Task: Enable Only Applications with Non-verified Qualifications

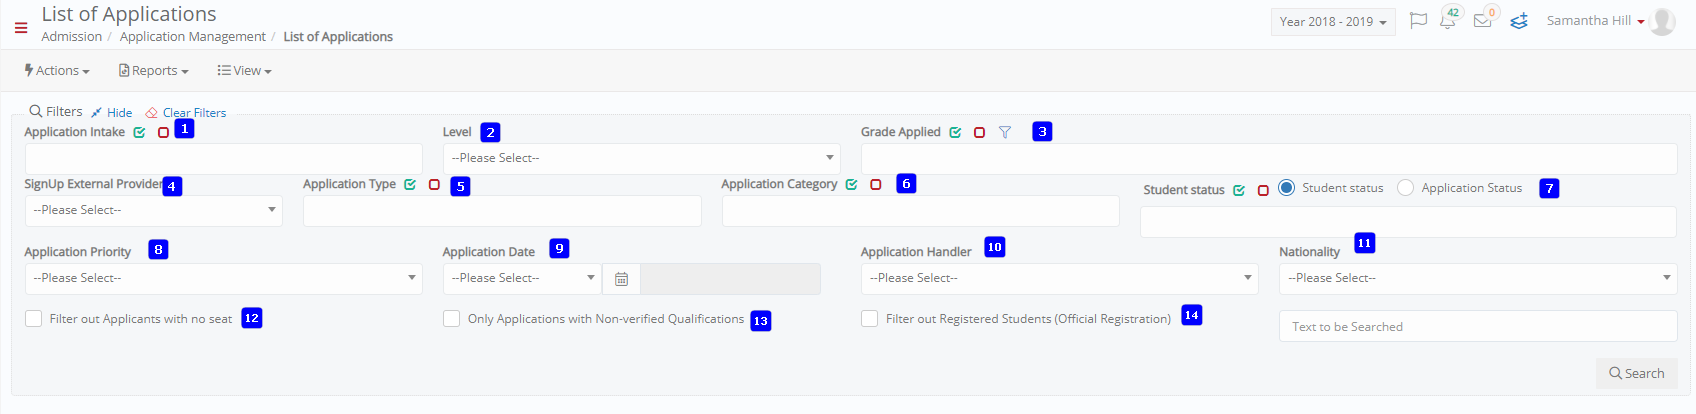Action: point(452,319)
